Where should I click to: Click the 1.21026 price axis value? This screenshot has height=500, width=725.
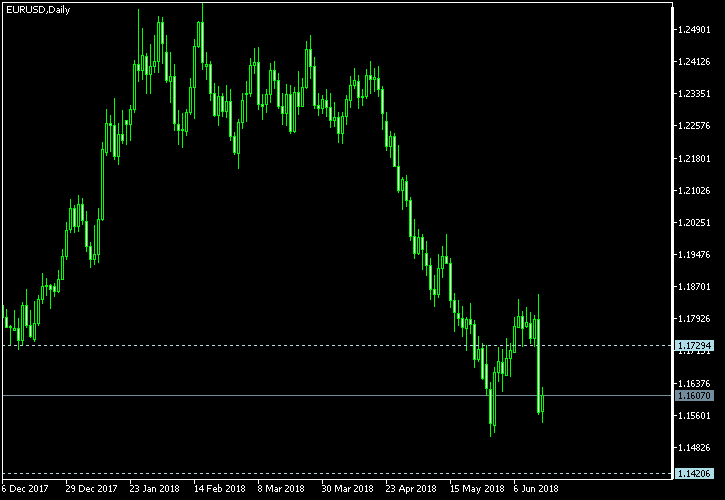[694, 191]
